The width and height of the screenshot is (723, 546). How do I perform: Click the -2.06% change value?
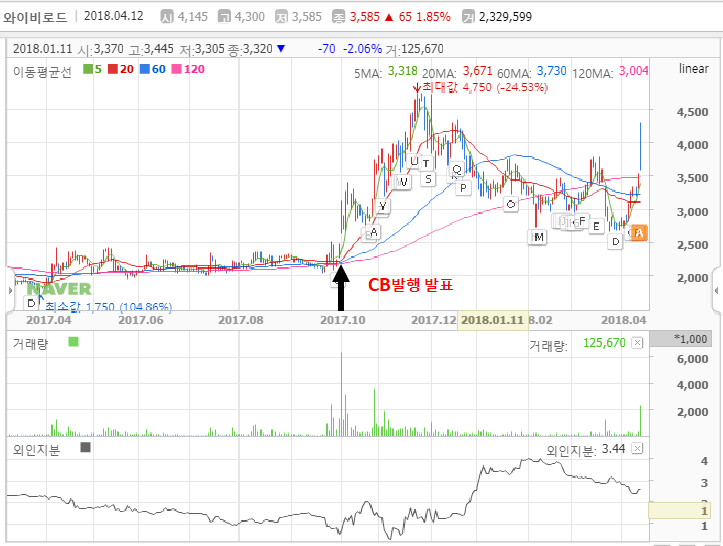(362, 49)
